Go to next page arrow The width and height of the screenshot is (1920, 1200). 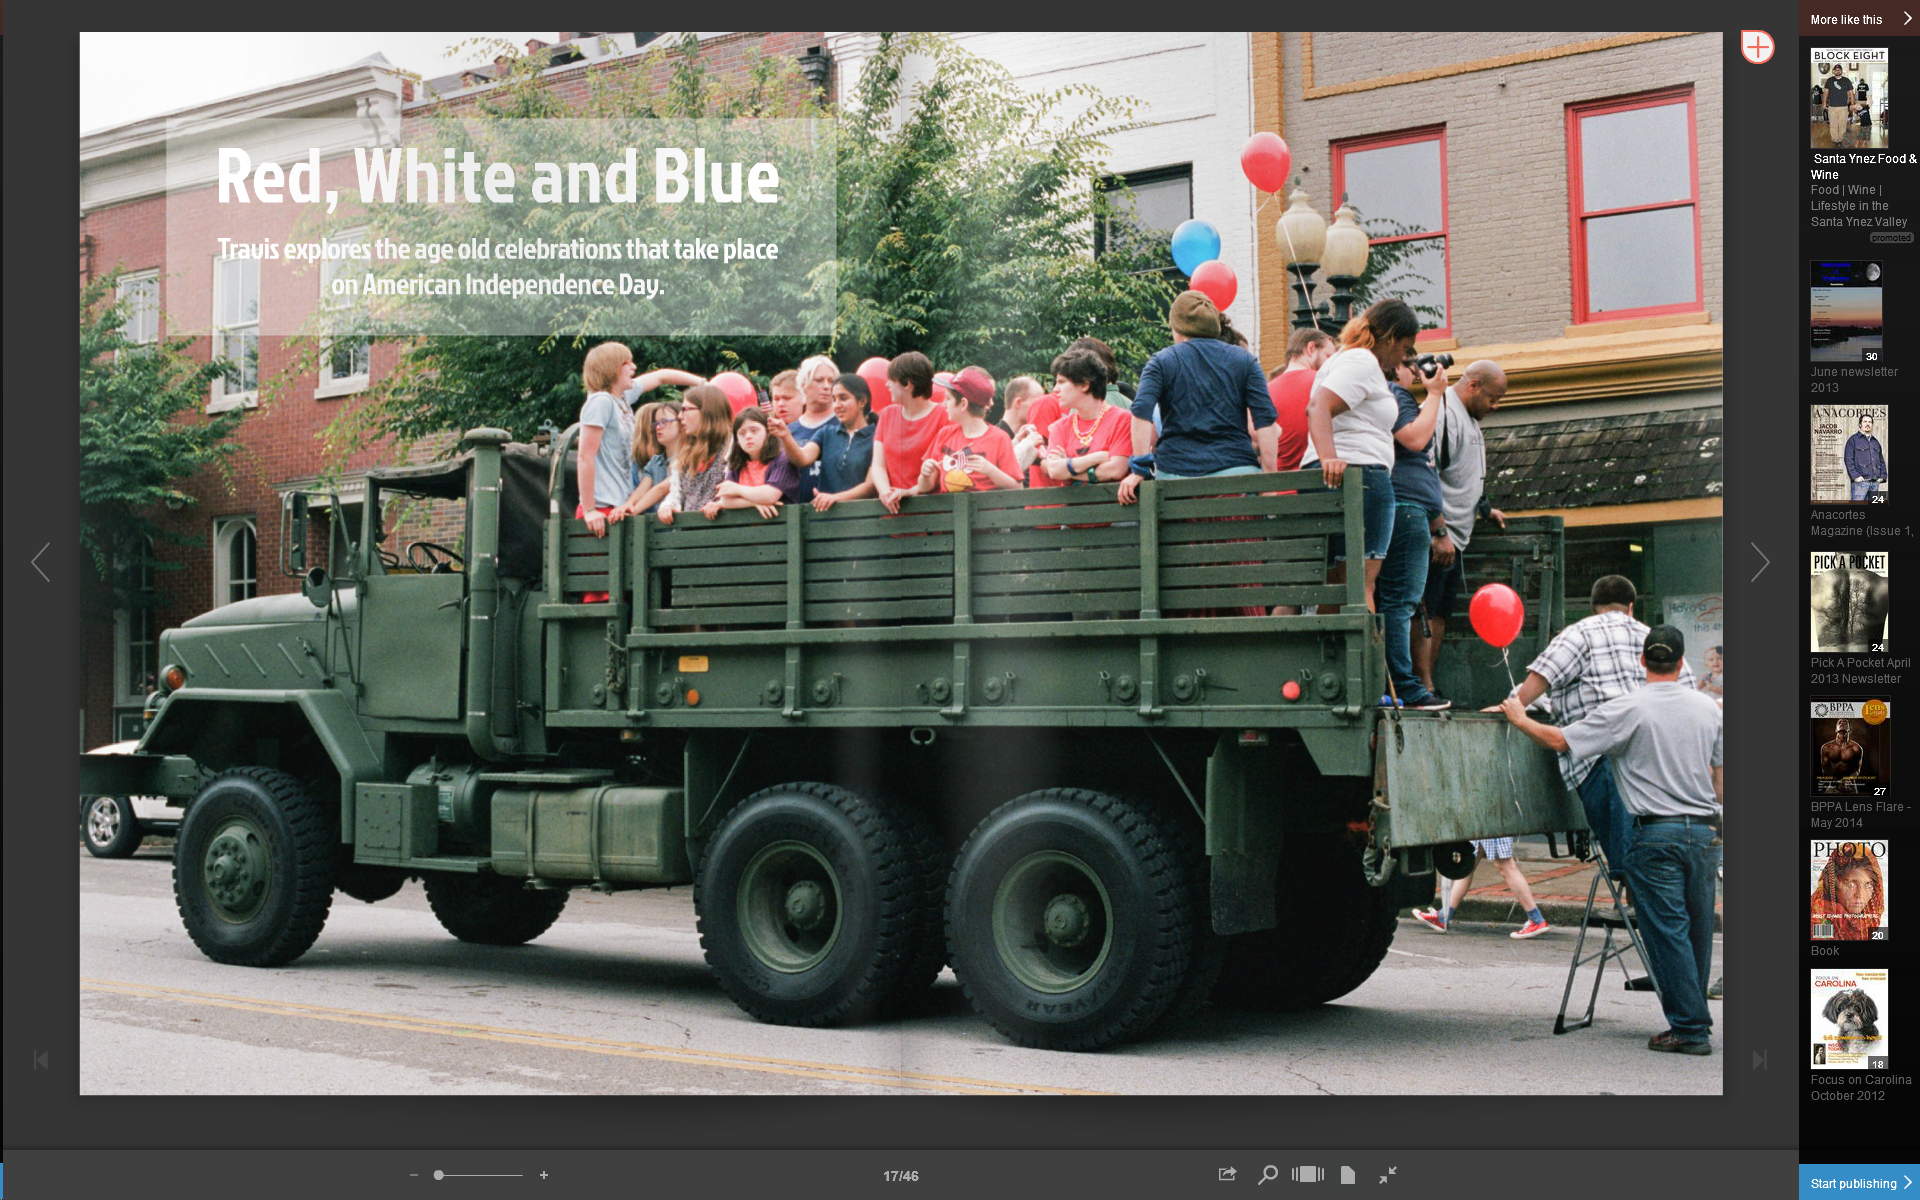(x=1760, y=562)
